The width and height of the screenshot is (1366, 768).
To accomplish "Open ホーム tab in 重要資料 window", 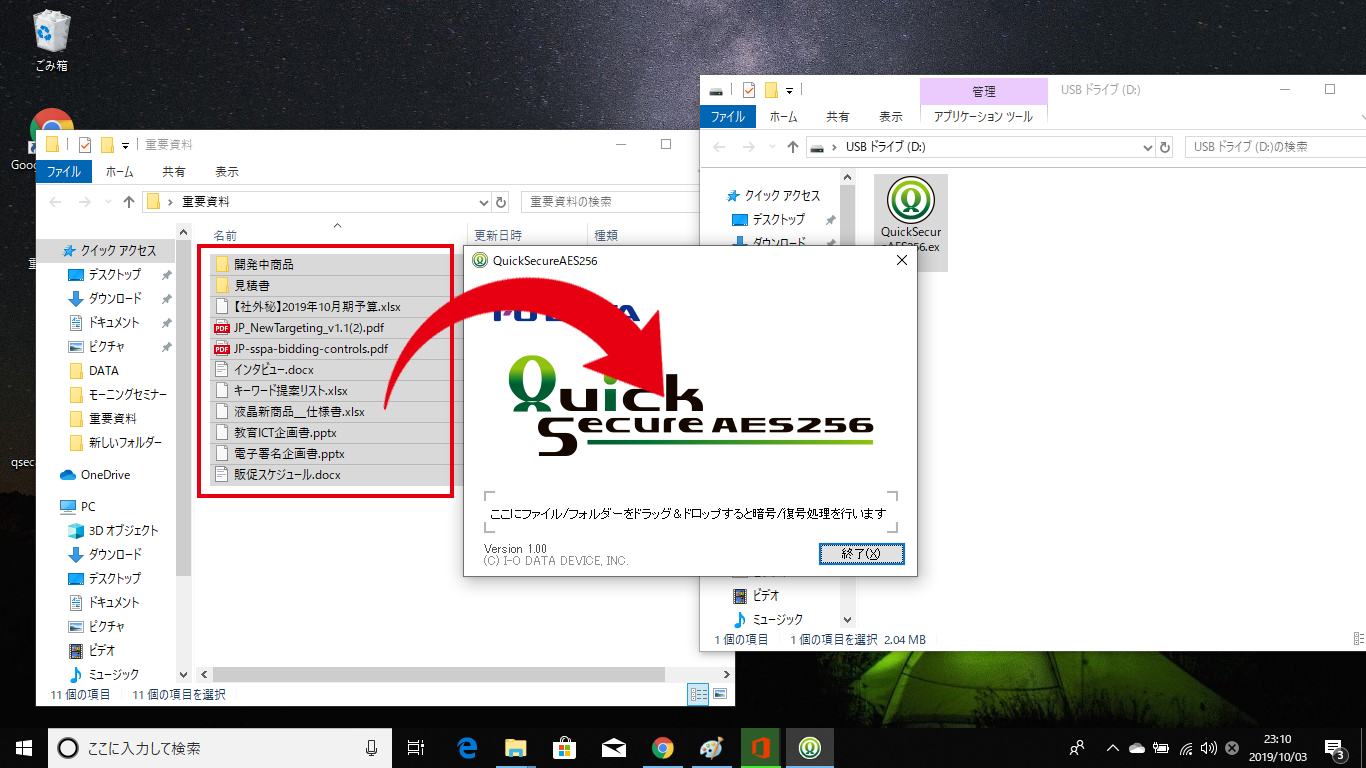I will click(119, 172).
